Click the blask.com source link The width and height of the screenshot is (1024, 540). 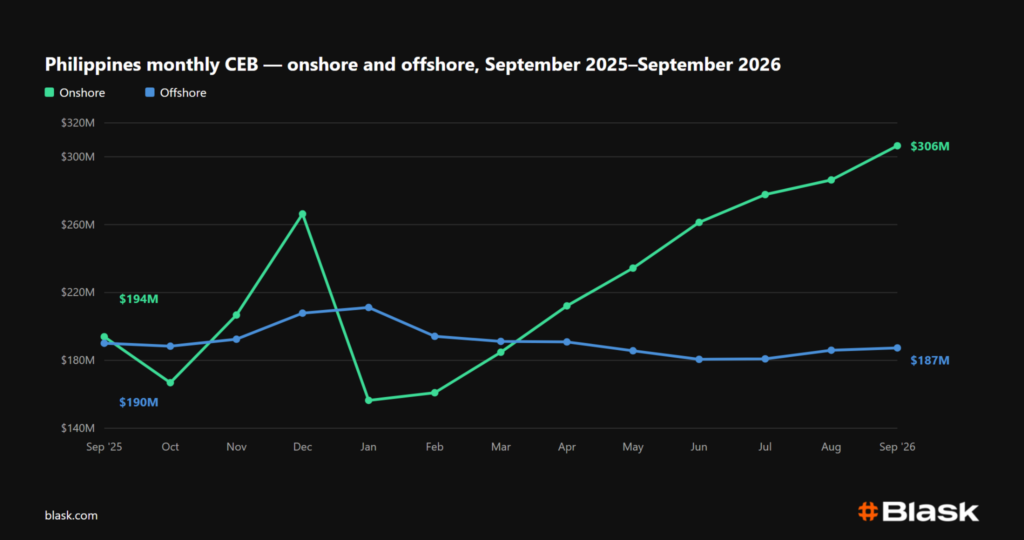tap(71, 515)
